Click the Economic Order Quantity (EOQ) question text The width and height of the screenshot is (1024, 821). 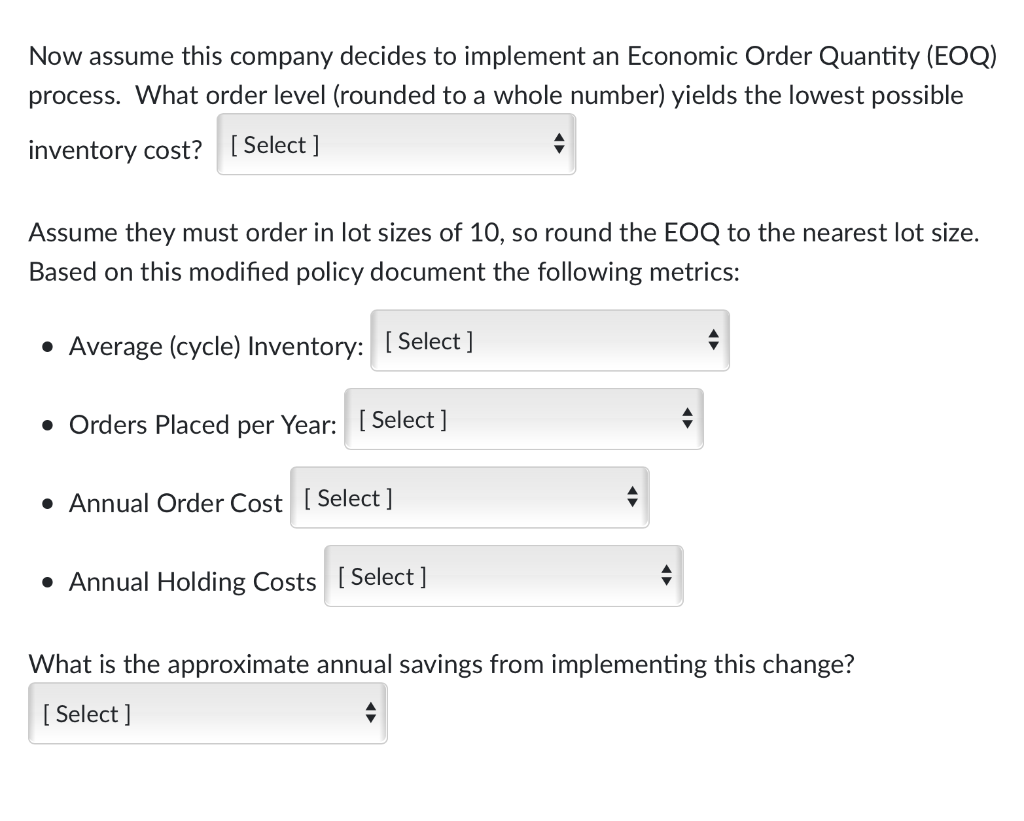click(512, 57)
